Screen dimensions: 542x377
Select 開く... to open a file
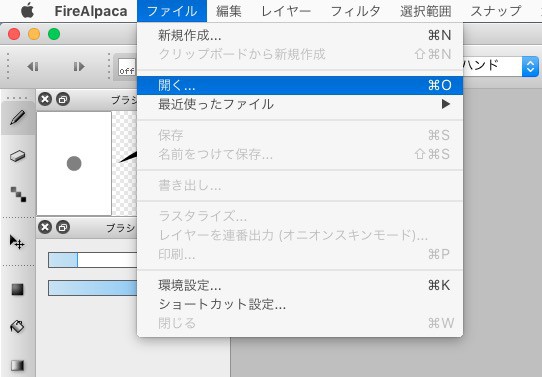300,85
